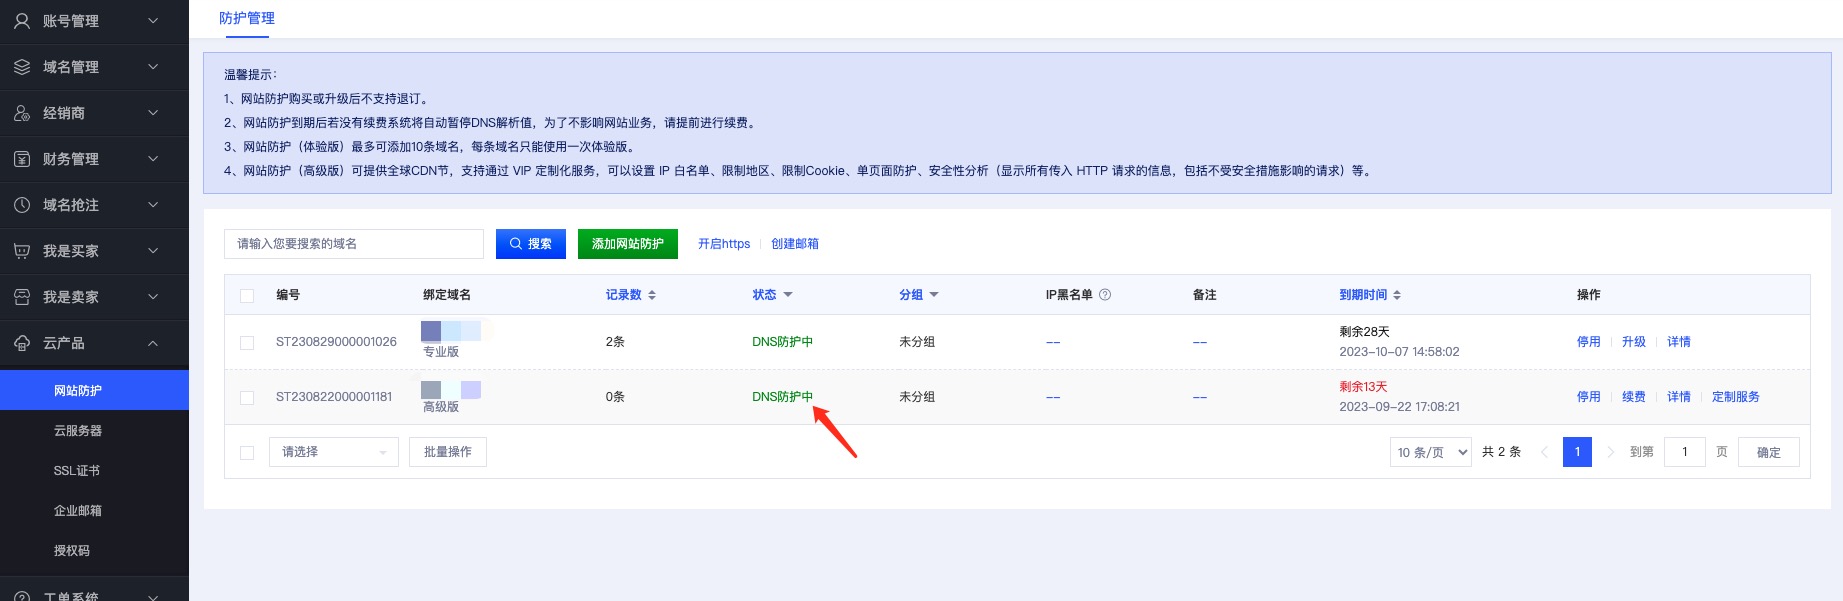Click the 域名管理 layers icon
The height and width of the screenshot is (601, 1843).
pos(22,67)
